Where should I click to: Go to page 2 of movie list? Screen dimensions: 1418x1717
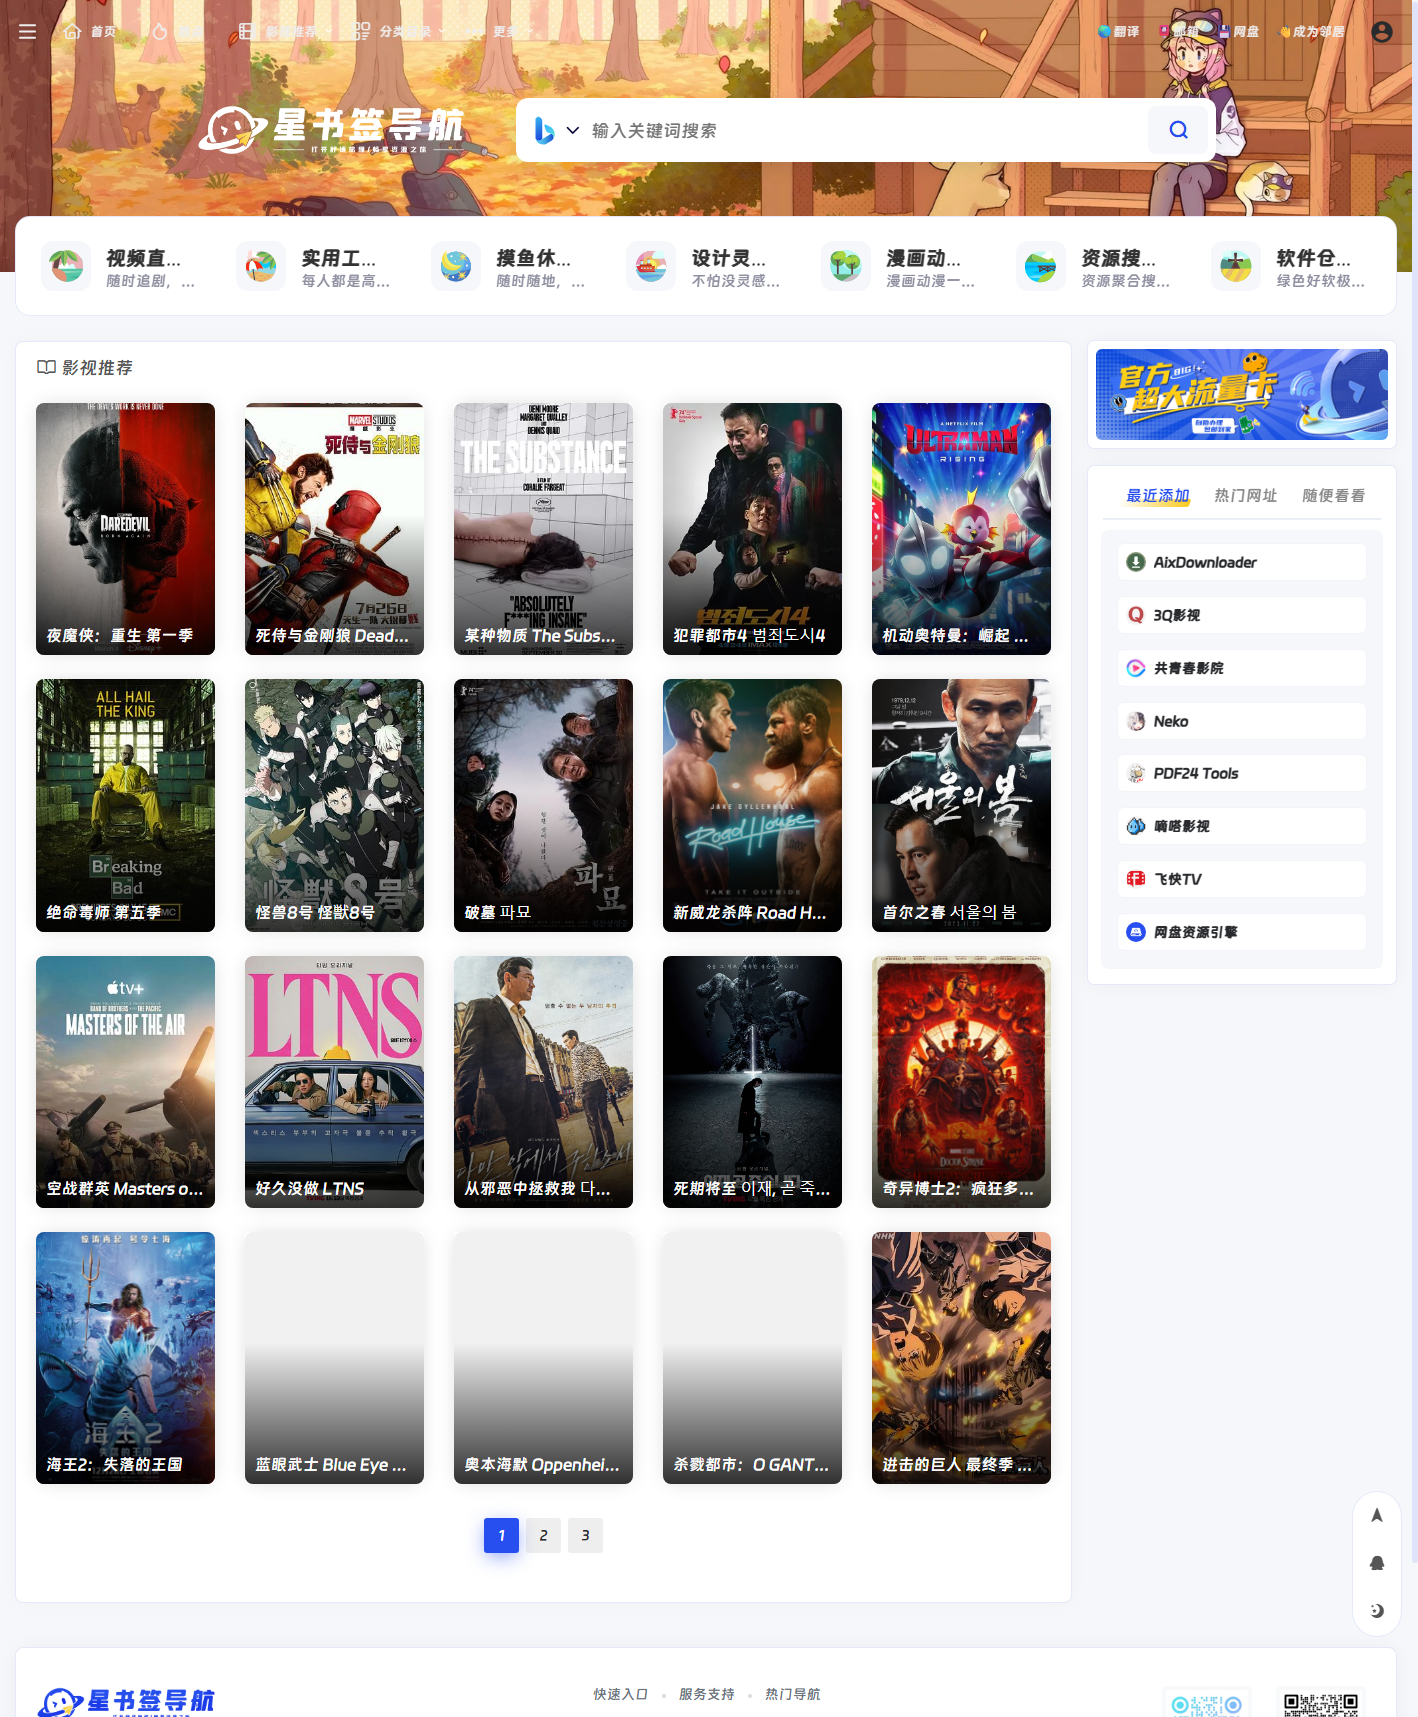pyautogui.click(x=543, y=1535)
